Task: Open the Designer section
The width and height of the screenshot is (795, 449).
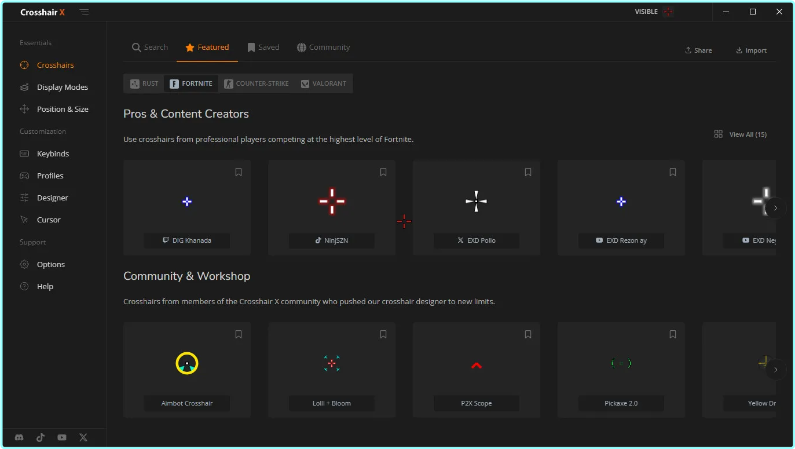Action: tap(52, 198)
